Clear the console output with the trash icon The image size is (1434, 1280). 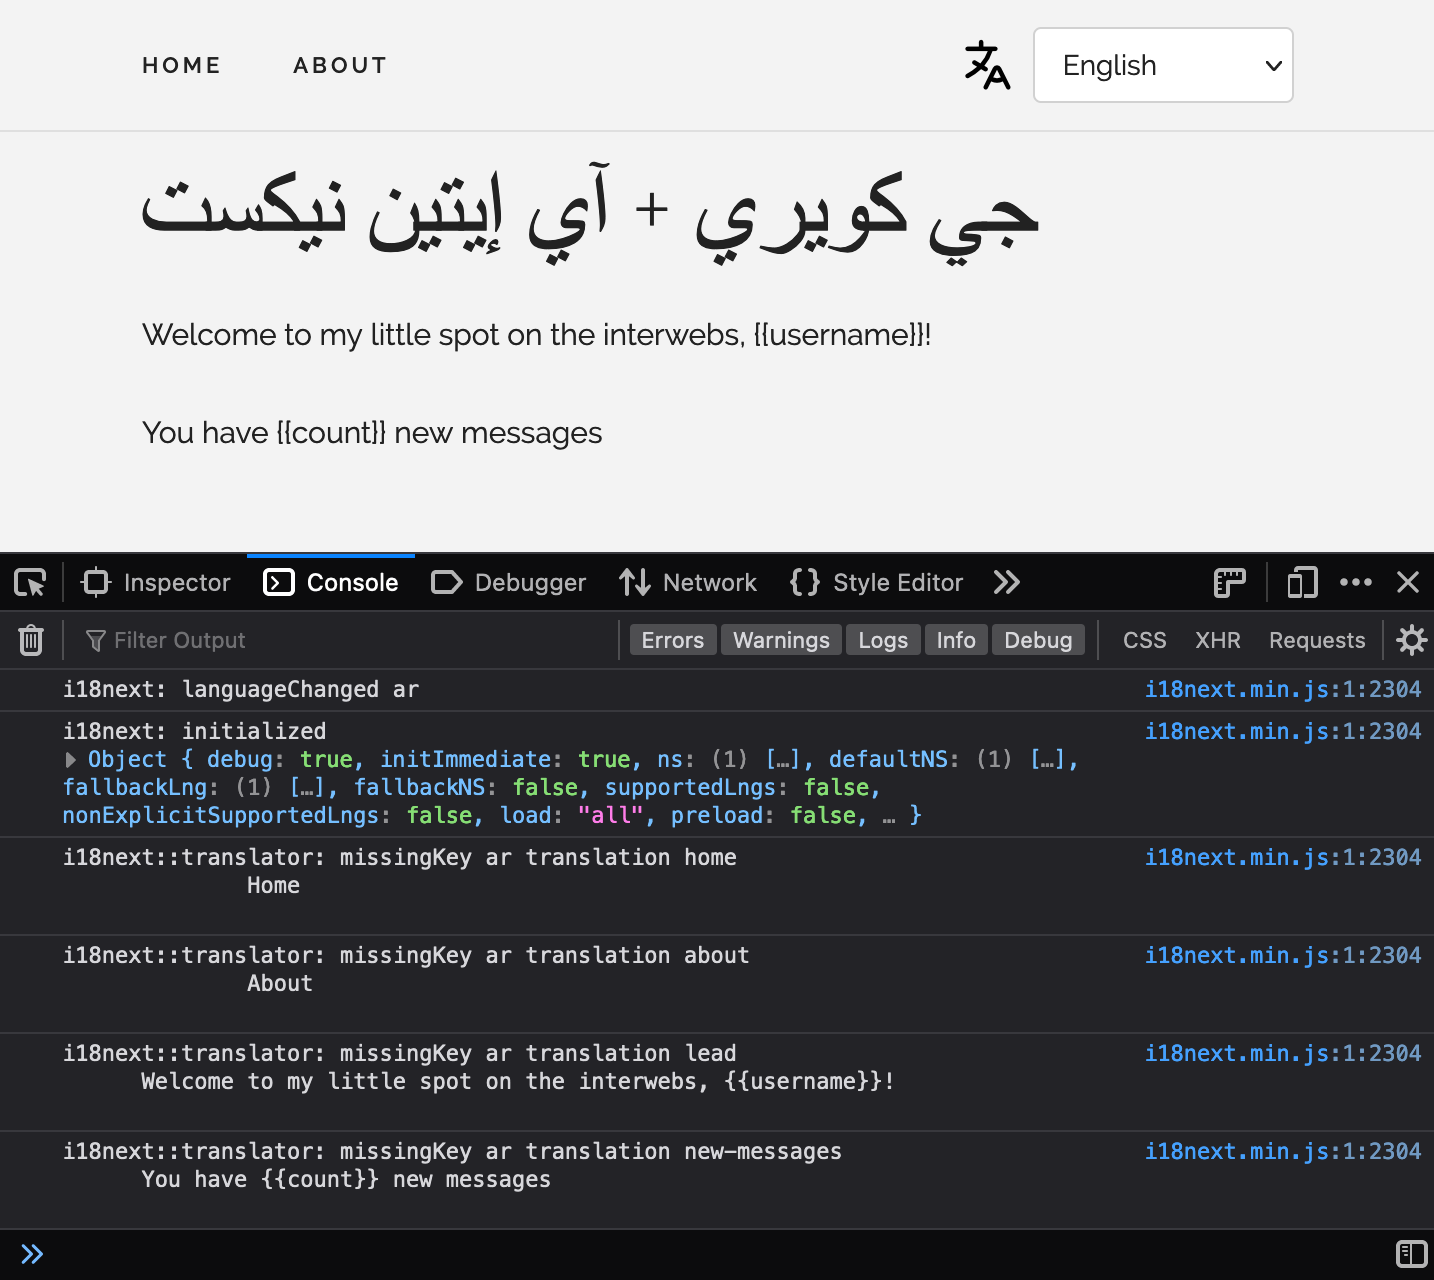[x=31, y=639]
